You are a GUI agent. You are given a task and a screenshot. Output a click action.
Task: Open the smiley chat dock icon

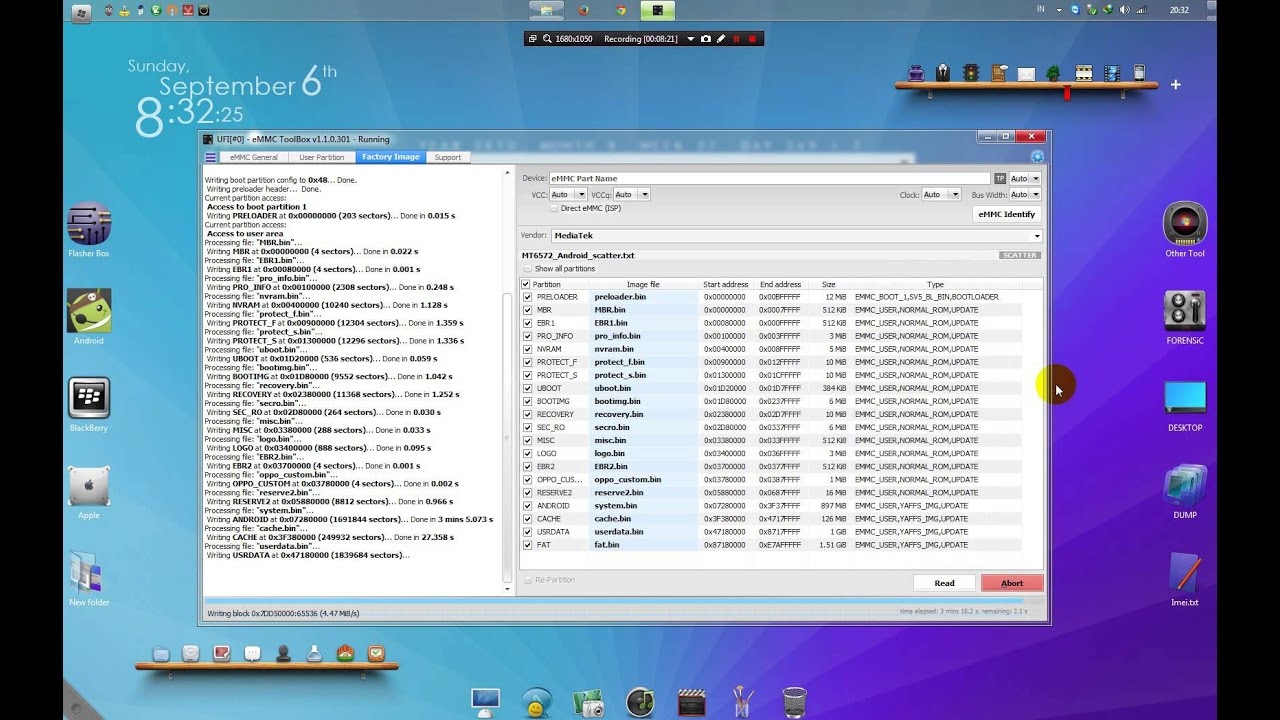pyautogui.click(x=537, y=702)
